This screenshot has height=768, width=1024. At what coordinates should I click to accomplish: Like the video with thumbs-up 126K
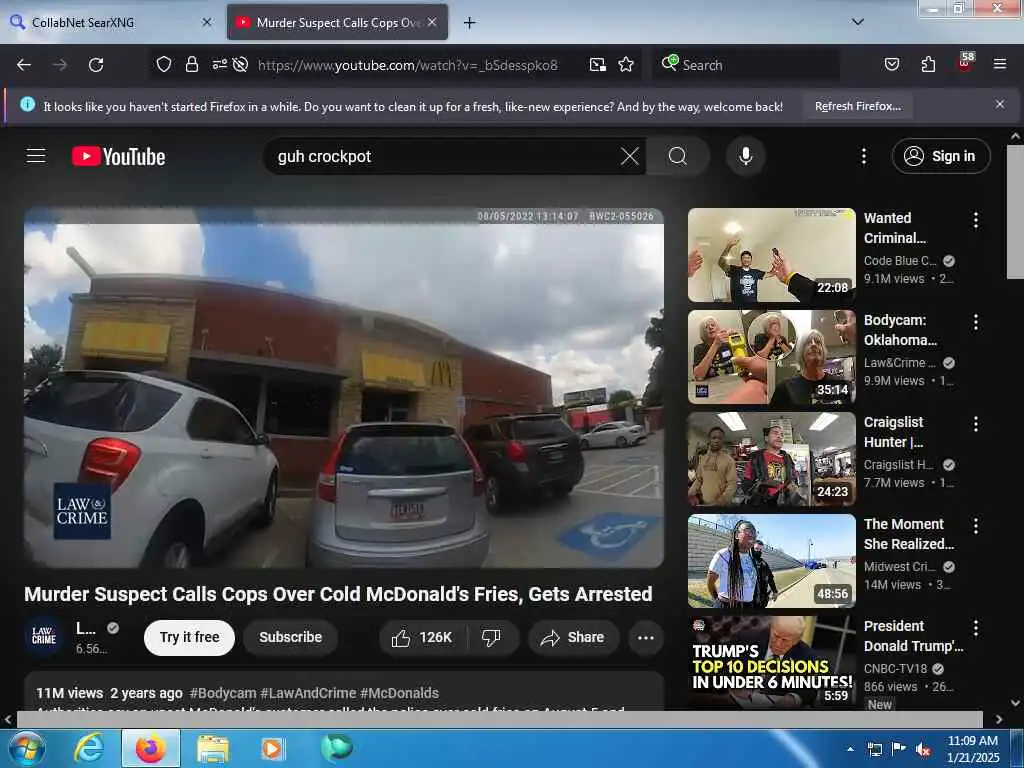(x=423, y=637)
